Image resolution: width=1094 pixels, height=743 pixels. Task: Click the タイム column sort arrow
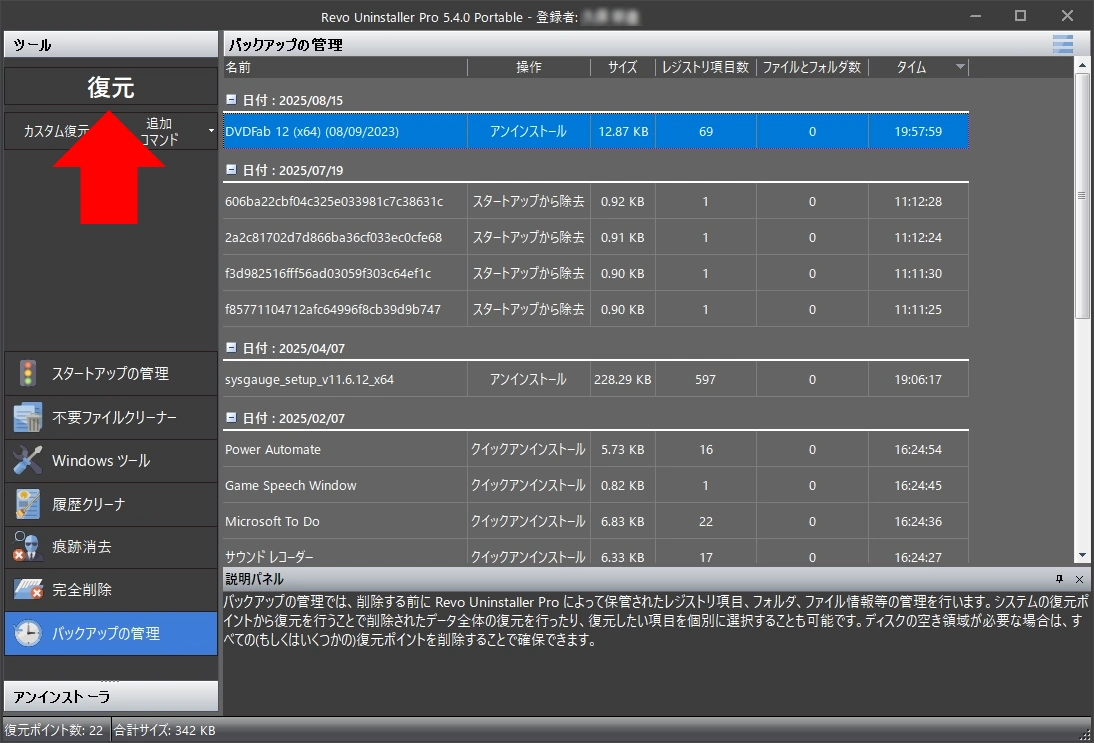[960, 67]
